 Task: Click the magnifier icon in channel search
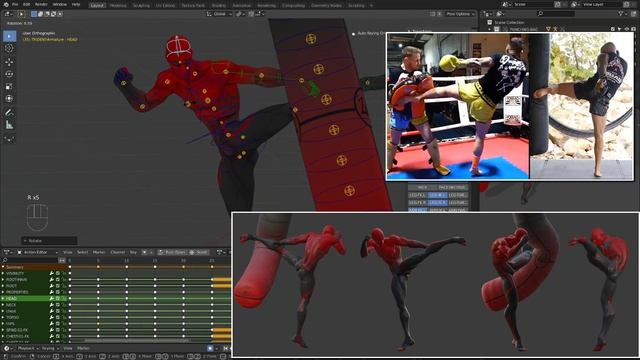tap(5, 260)
